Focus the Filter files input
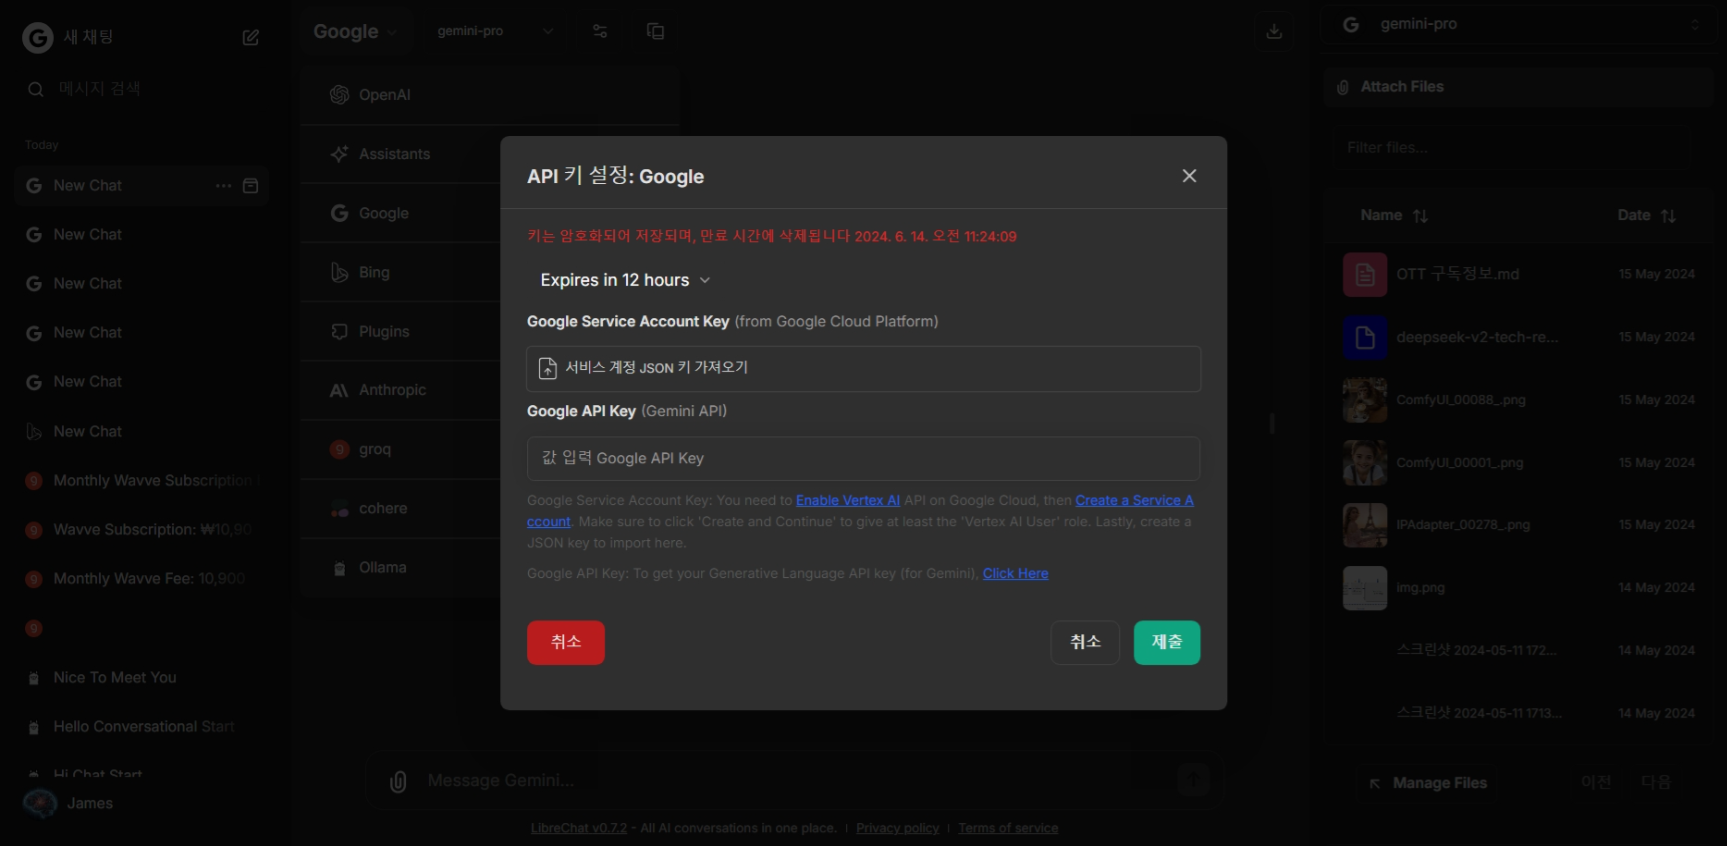Image resolution: width=1727 pixels, height=846 pixels. pyautogui.click(x=1519, y=148)
